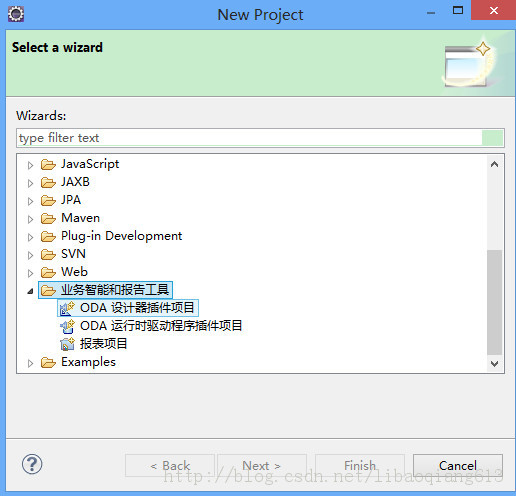The height and width of the screenshot is (496, 516).
Task: Select ODA 设计器插件项目 wizard
Action: [137, 308]
